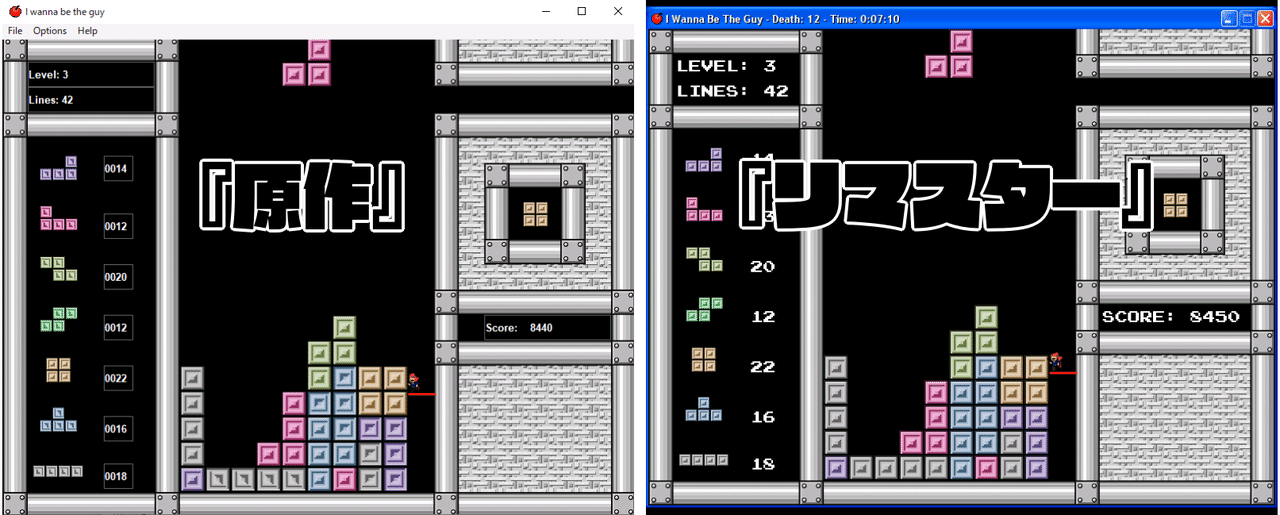Open the Options menu in left window
Viewport: 1280px width, 515px height.
pyautogui.click(x=50, y=31)
